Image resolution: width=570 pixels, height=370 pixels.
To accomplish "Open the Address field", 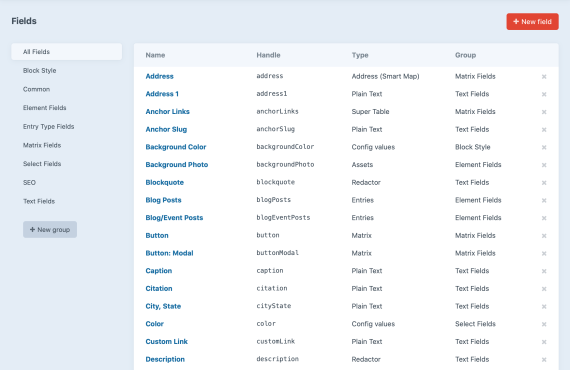I will click(x=159, y=76).
